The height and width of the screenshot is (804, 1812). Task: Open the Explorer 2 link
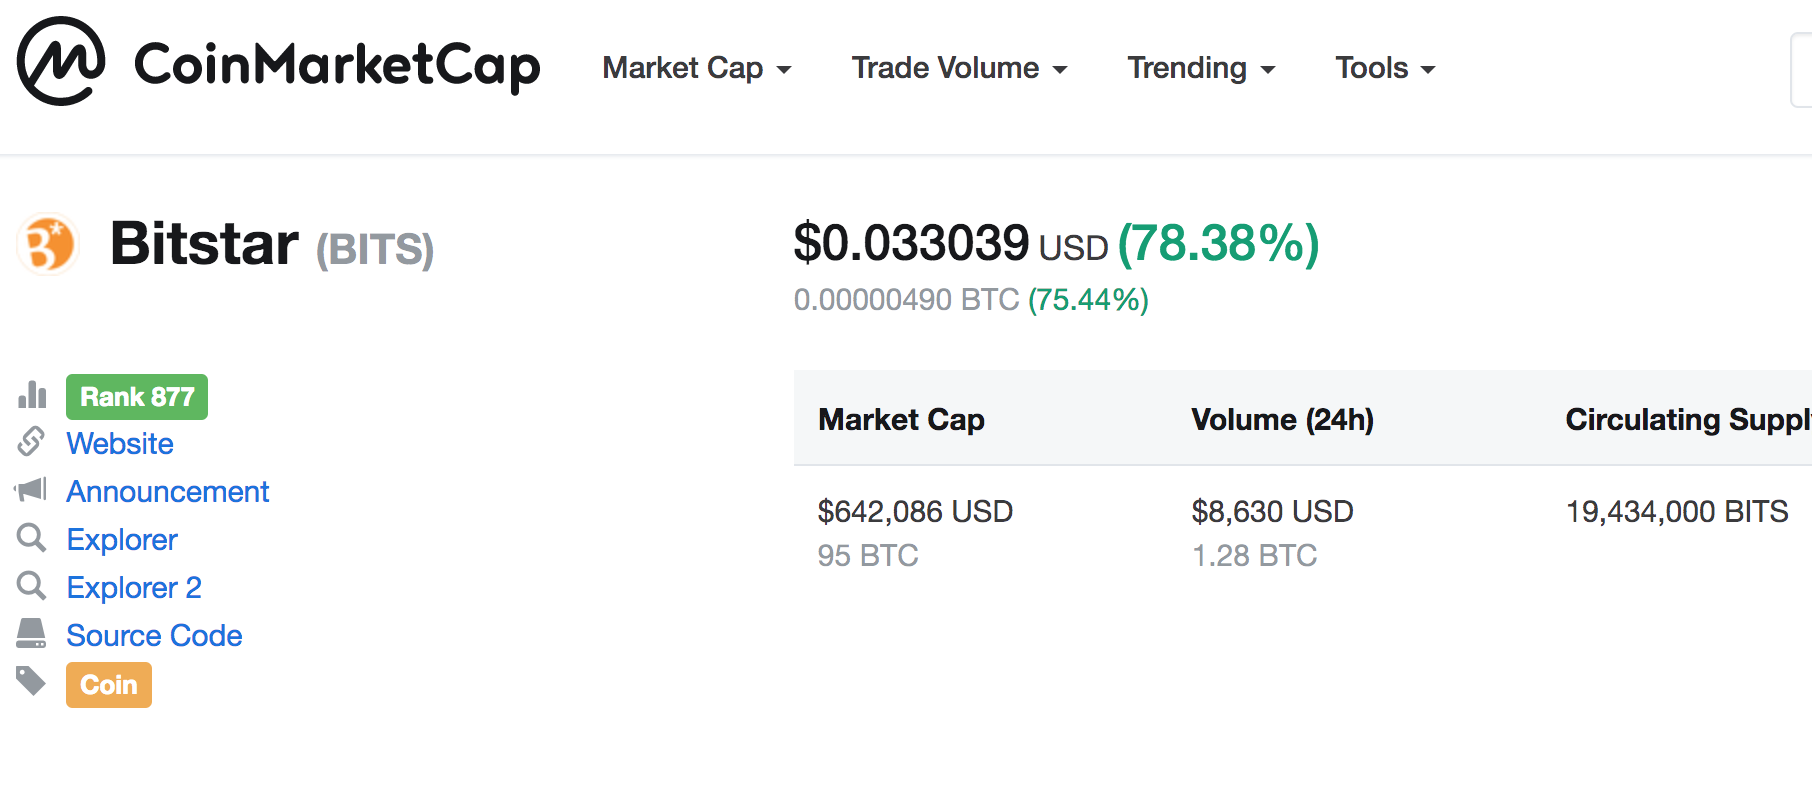point(134,587)
